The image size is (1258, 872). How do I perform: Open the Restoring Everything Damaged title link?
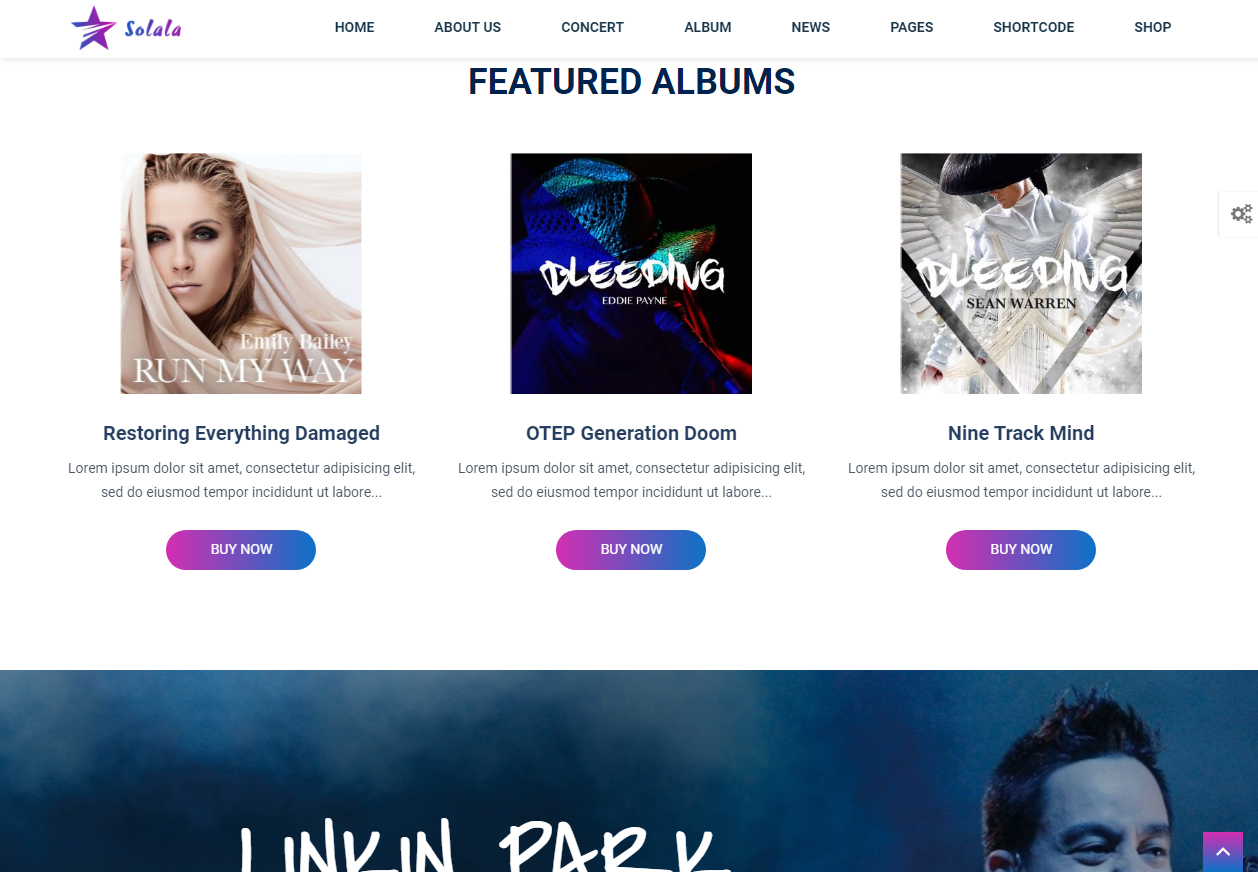[241, 433]
